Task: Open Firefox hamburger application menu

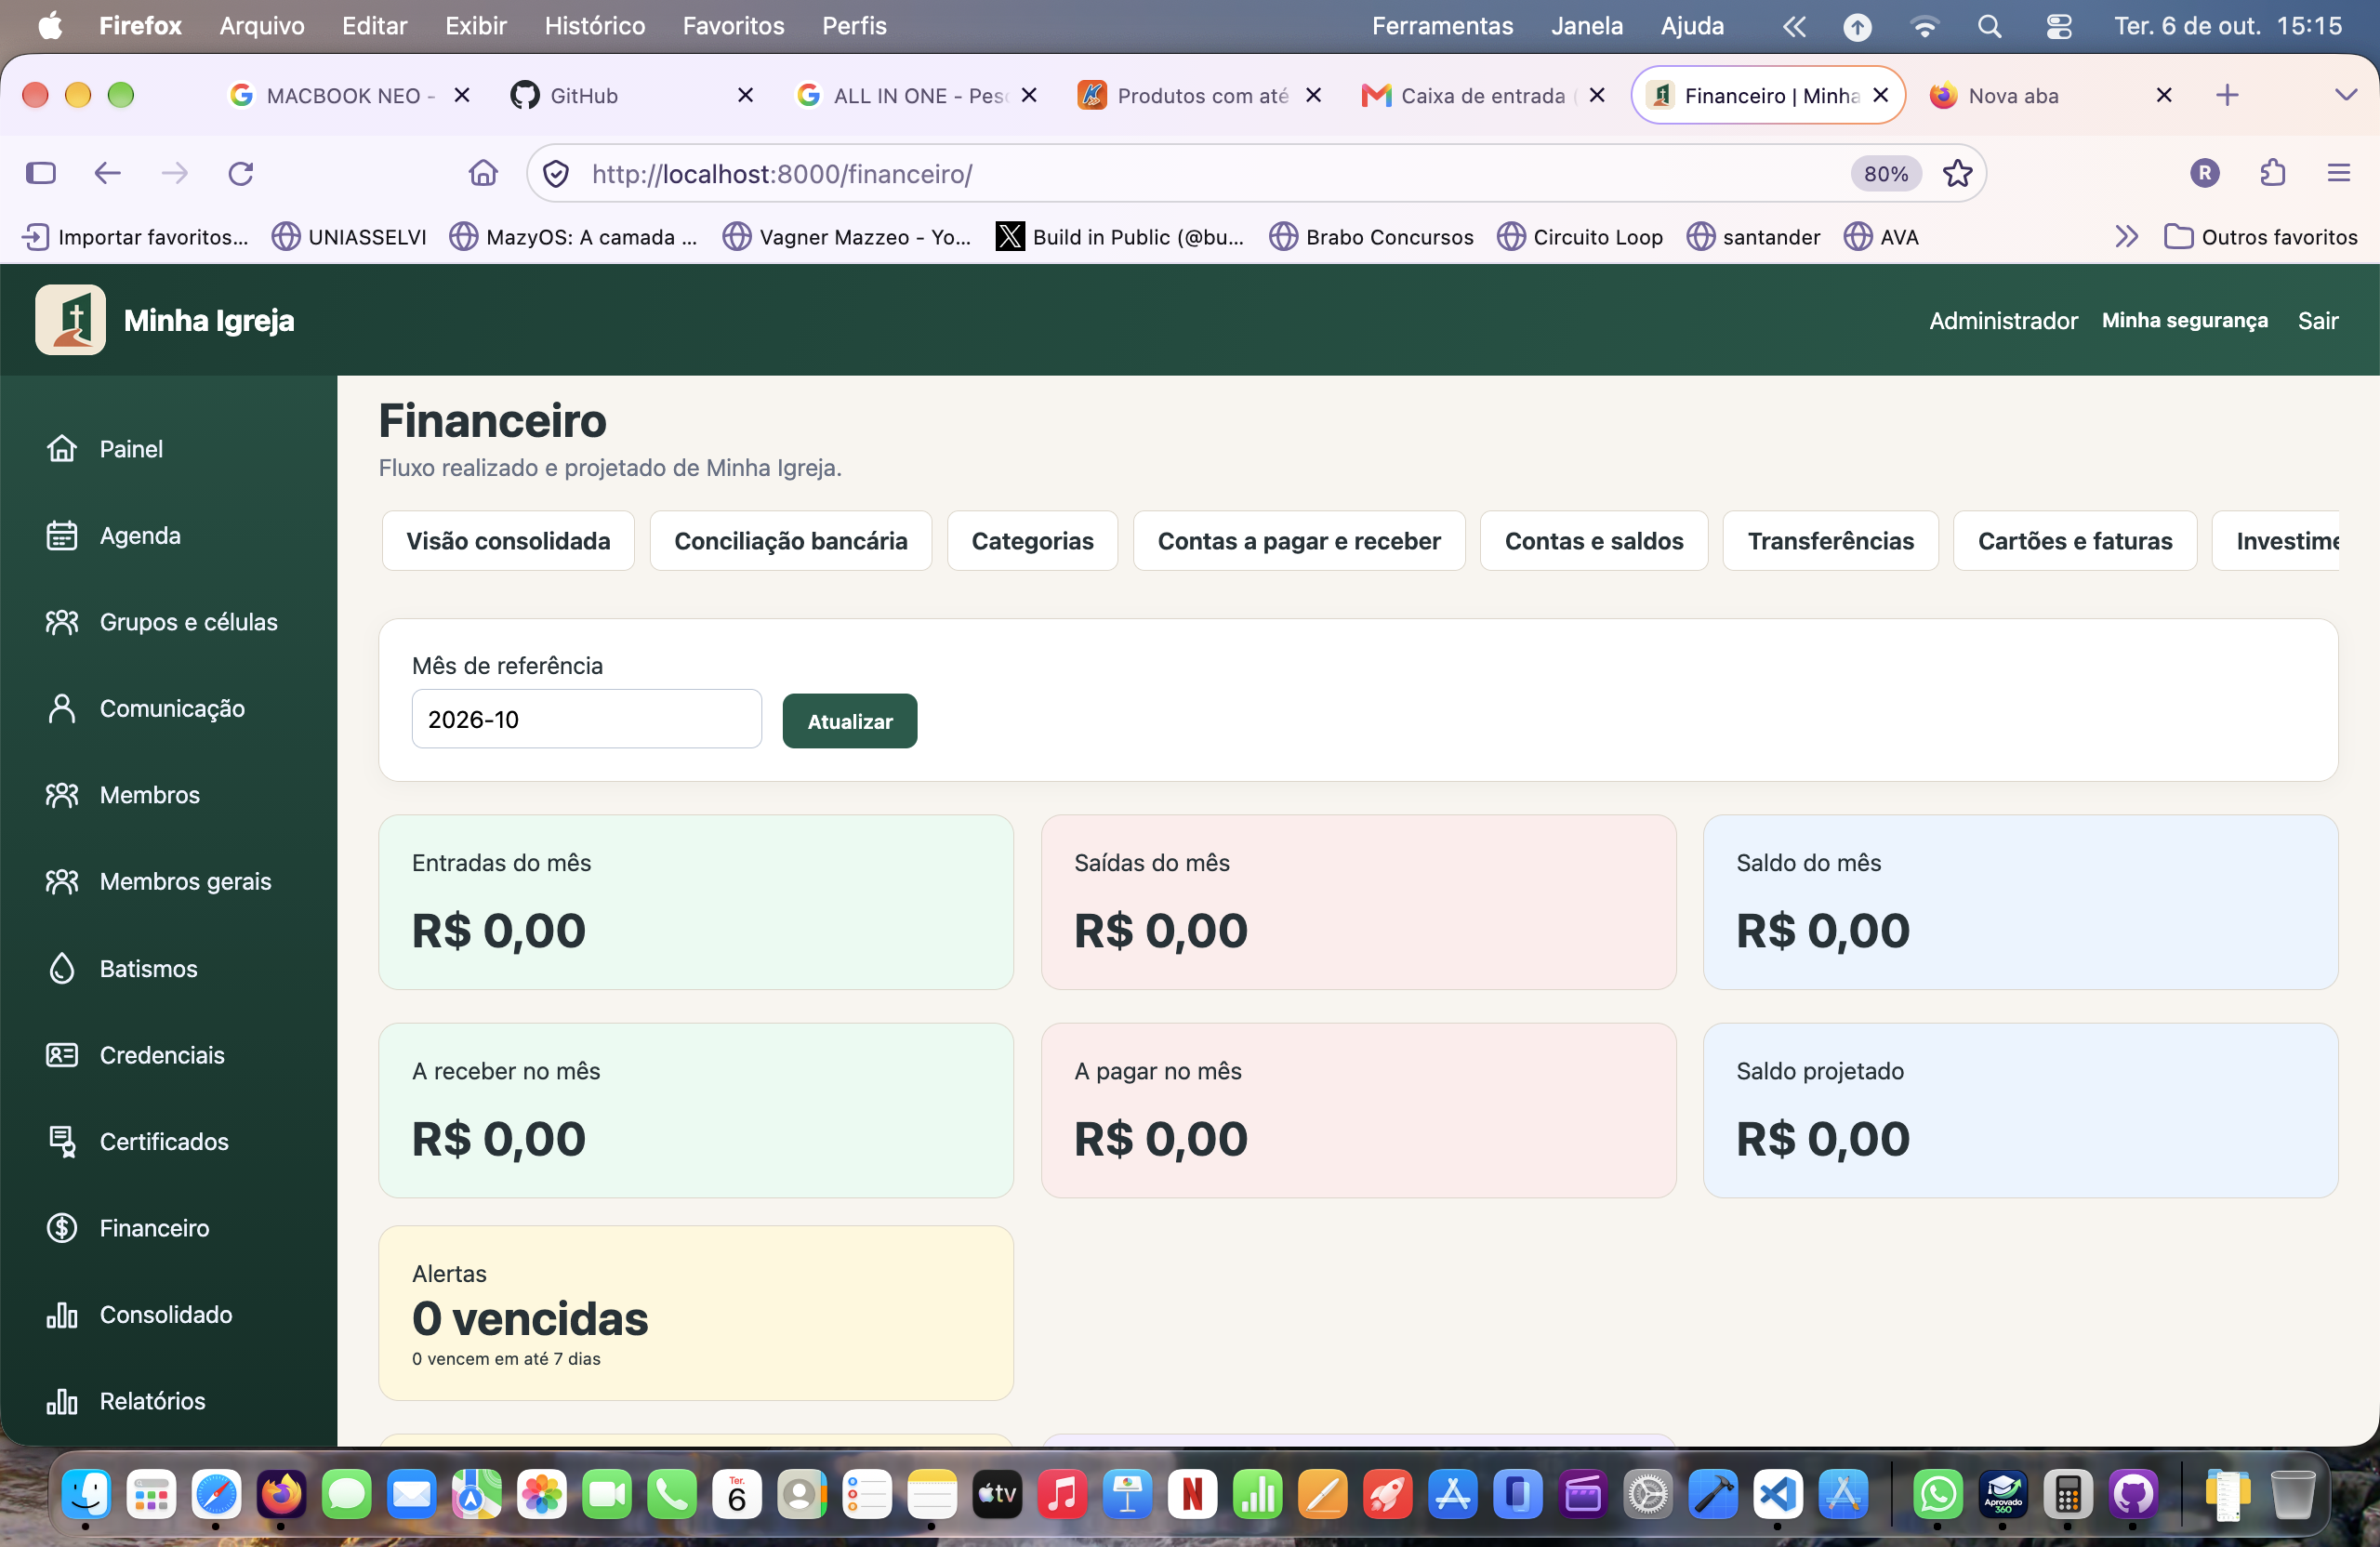Action: coord(2338,173)
